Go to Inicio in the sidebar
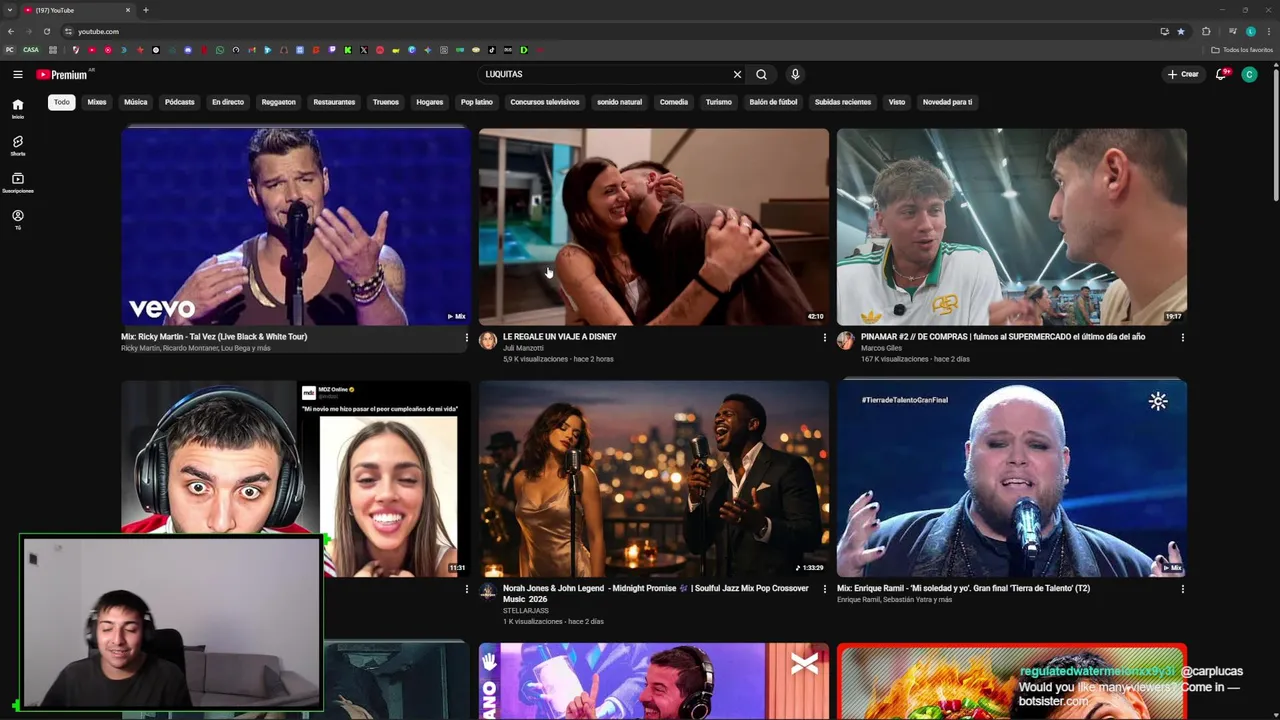This screenshot has width=1280, height=720. click(18, 108)
